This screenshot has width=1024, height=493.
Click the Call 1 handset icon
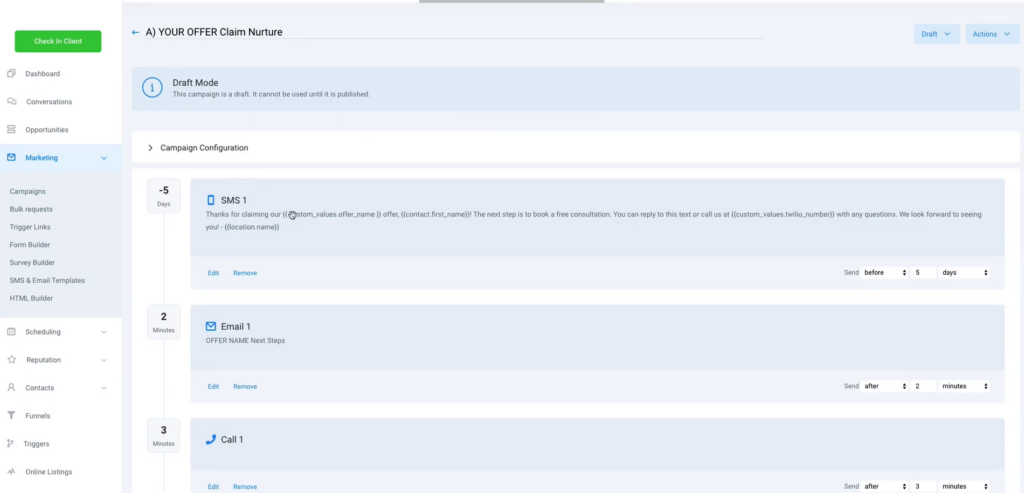211,439
